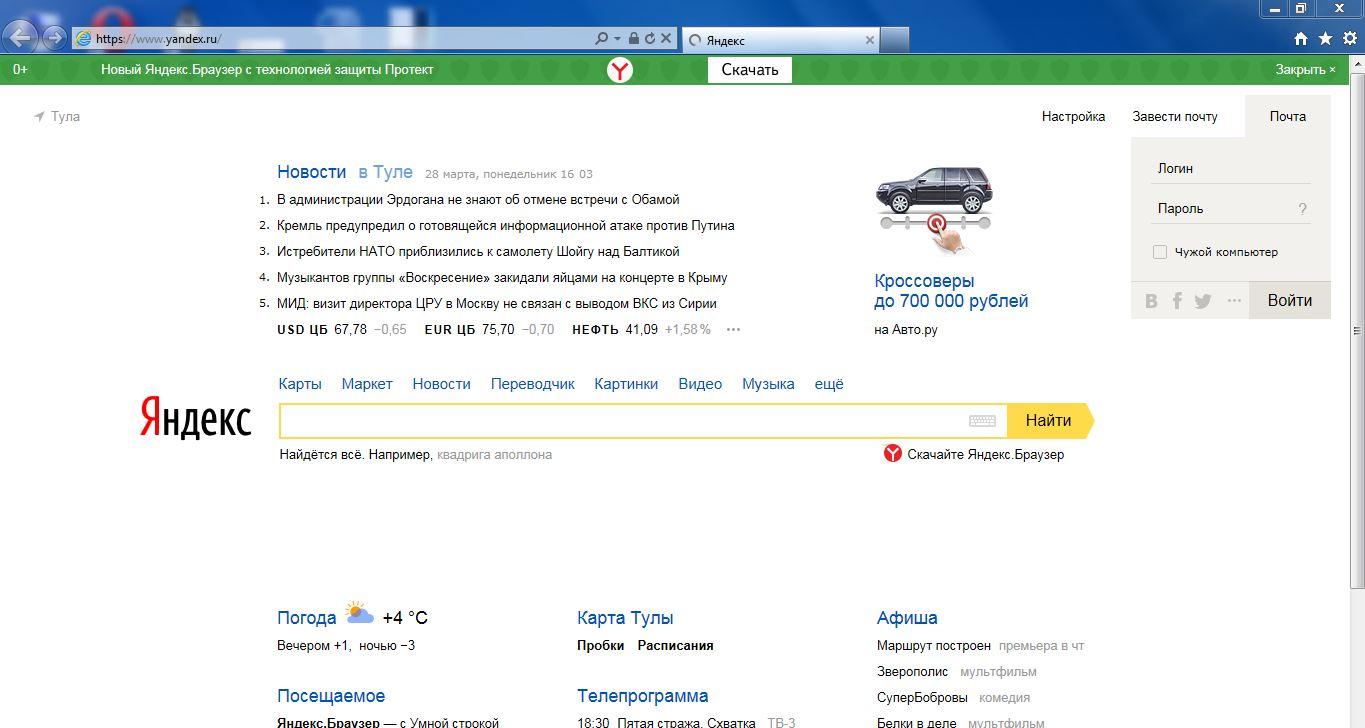Open the "Переводчик" service link
The height and width of the screenshot is (728, 1365).
(532, 384)
